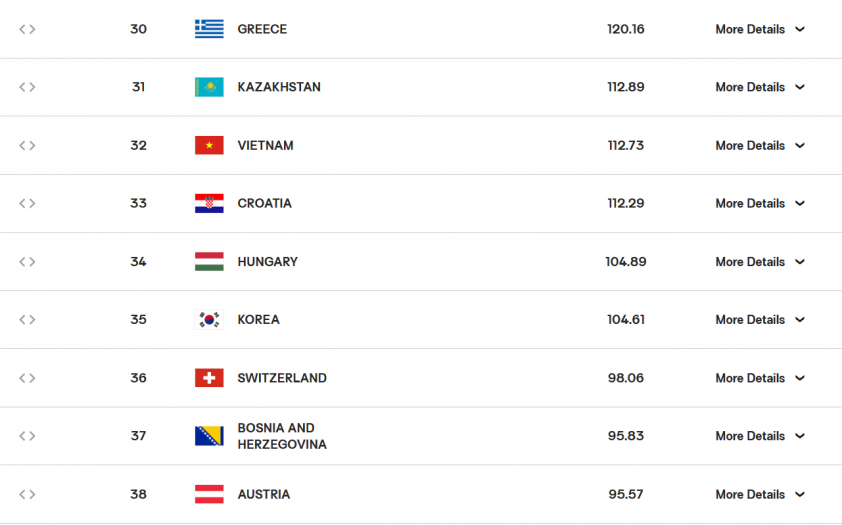Expand More Details for Austria

[760, 494]
